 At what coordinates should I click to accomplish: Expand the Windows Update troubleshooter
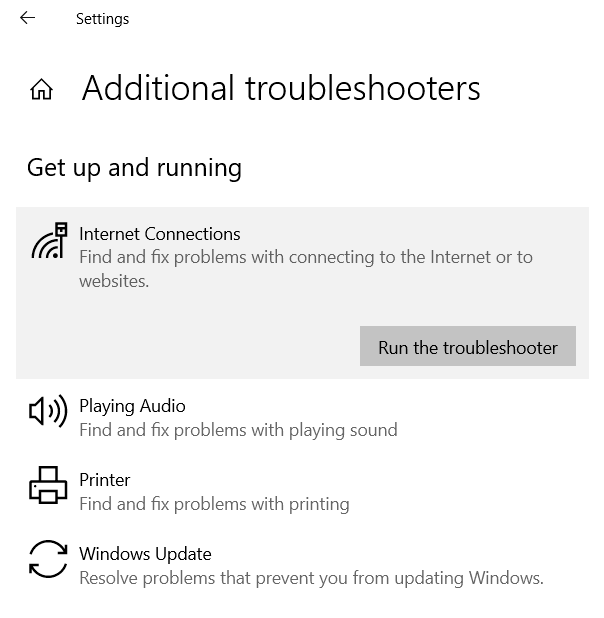(x=145, y=554)
